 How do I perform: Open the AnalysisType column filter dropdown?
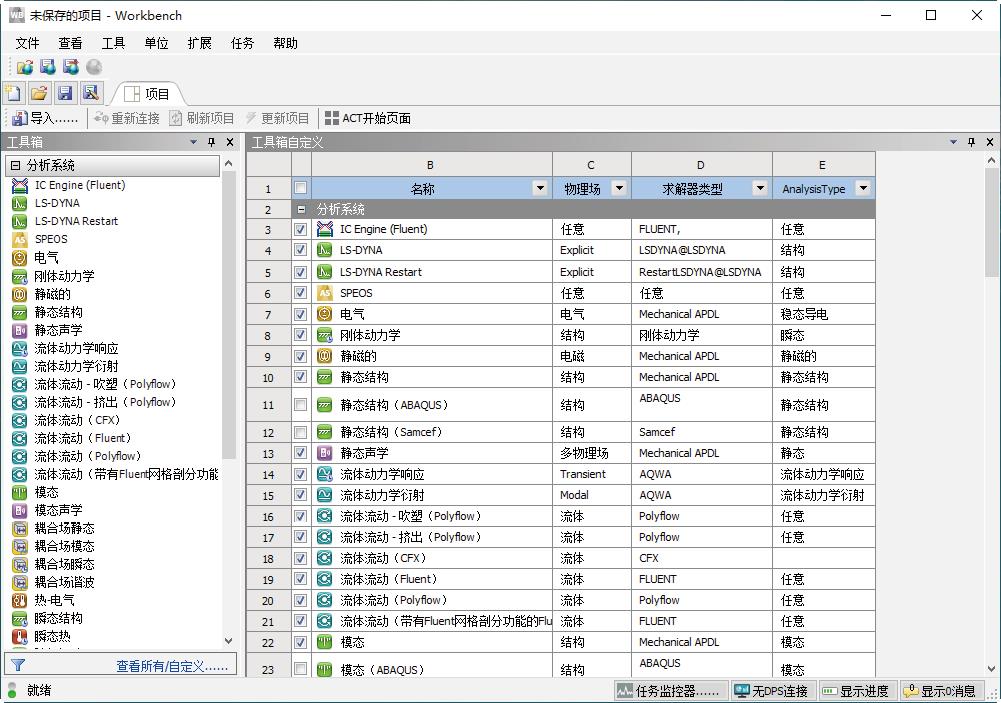[863, 188]
